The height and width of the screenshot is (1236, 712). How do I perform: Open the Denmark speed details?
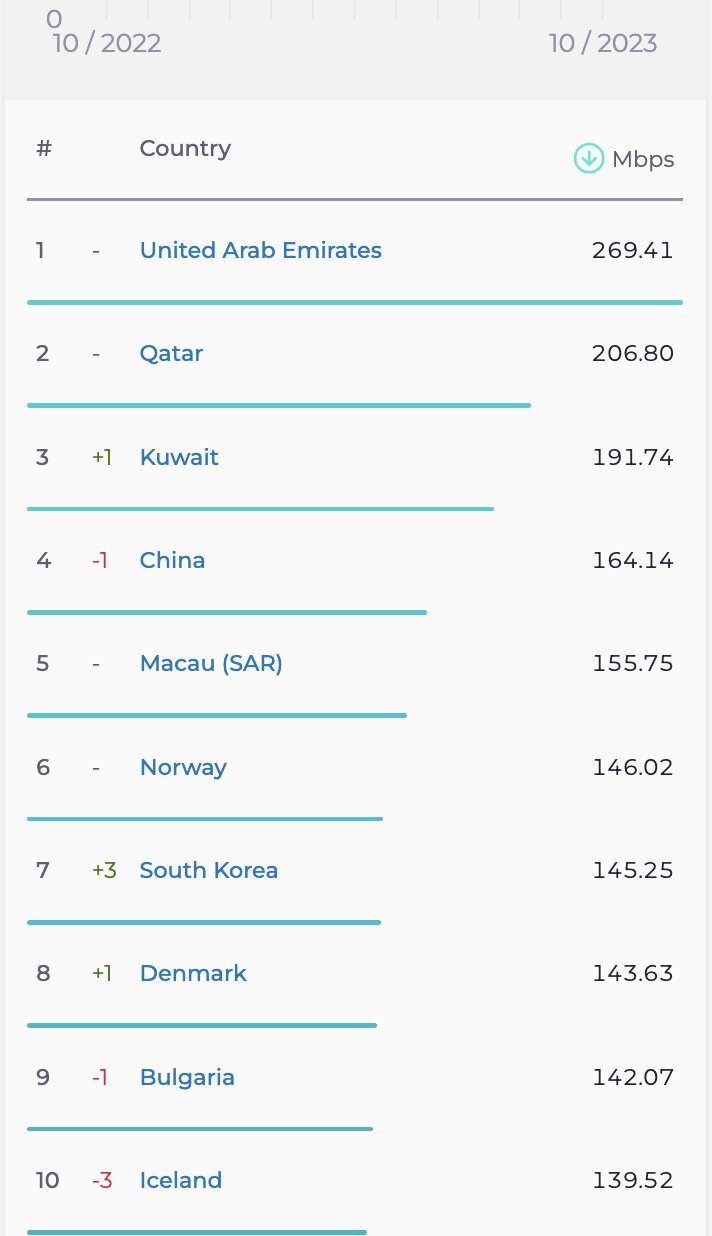pyautogui.click(x=193, y=973)
